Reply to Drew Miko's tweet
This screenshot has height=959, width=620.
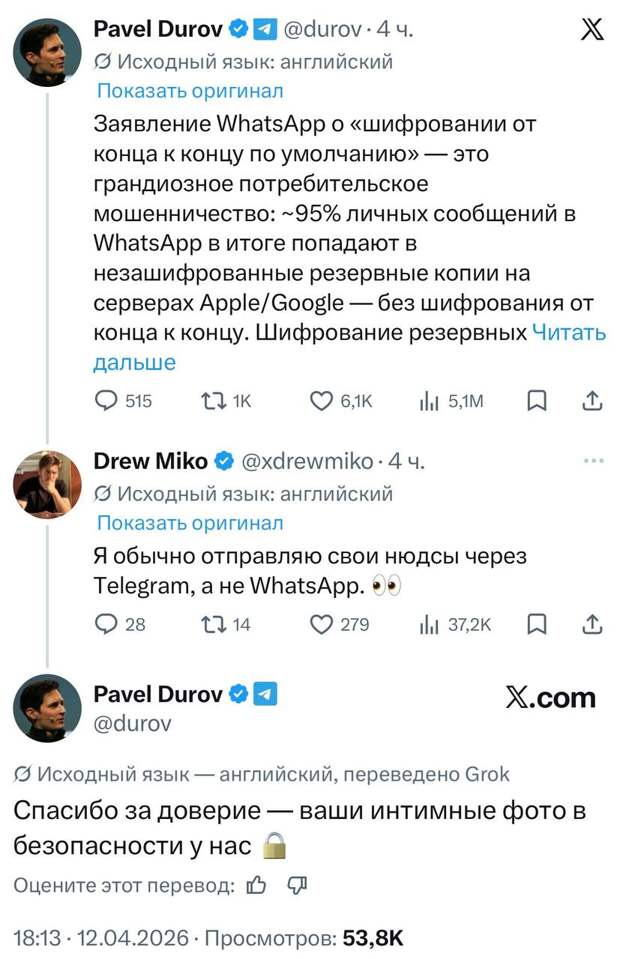tap(106, 624)
